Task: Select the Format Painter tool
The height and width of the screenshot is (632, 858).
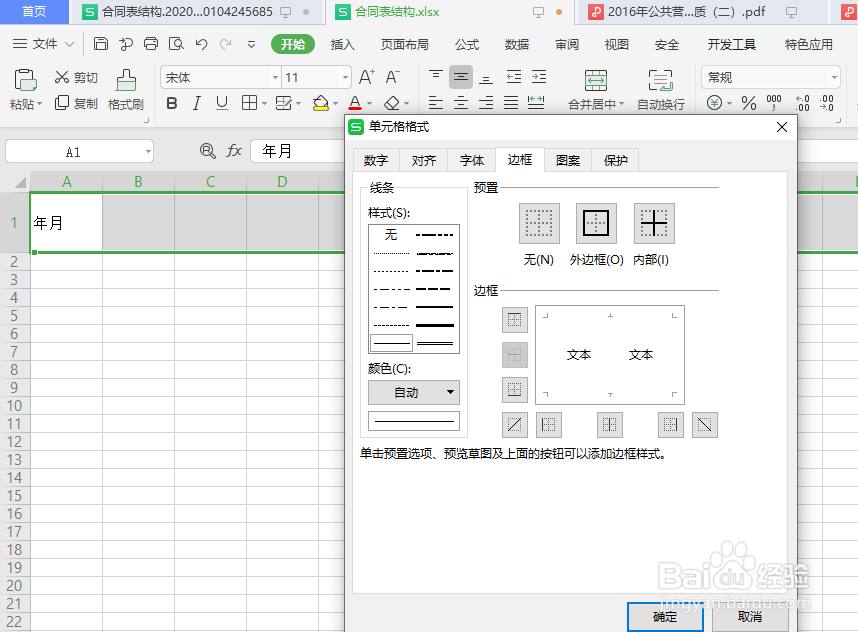Action: (x=124, y=88)
